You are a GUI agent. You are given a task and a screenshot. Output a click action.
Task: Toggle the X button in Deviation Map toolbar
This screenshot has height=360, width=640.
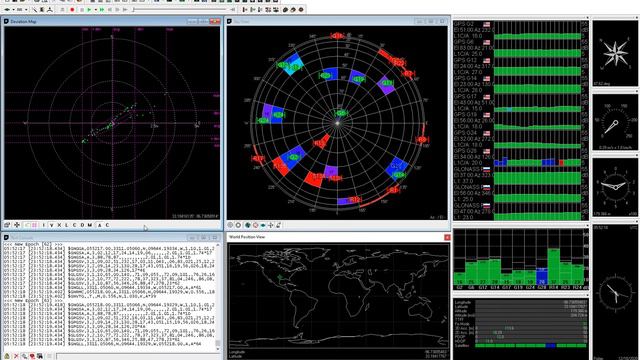point(59,225)
